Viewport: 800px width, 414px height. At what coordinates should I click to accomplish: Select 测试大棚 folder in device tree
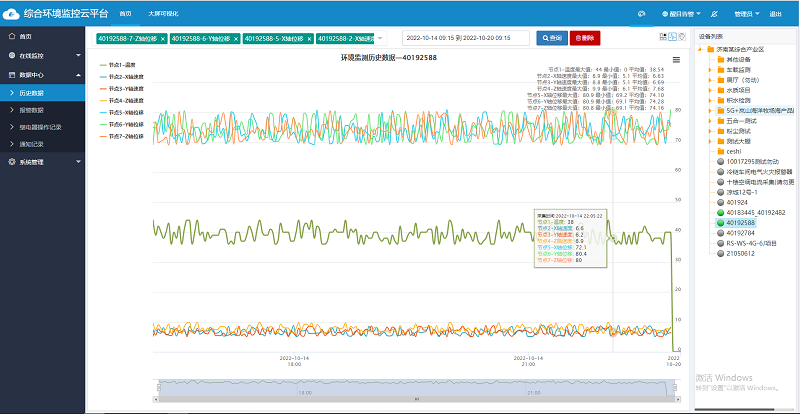(738, 141)
